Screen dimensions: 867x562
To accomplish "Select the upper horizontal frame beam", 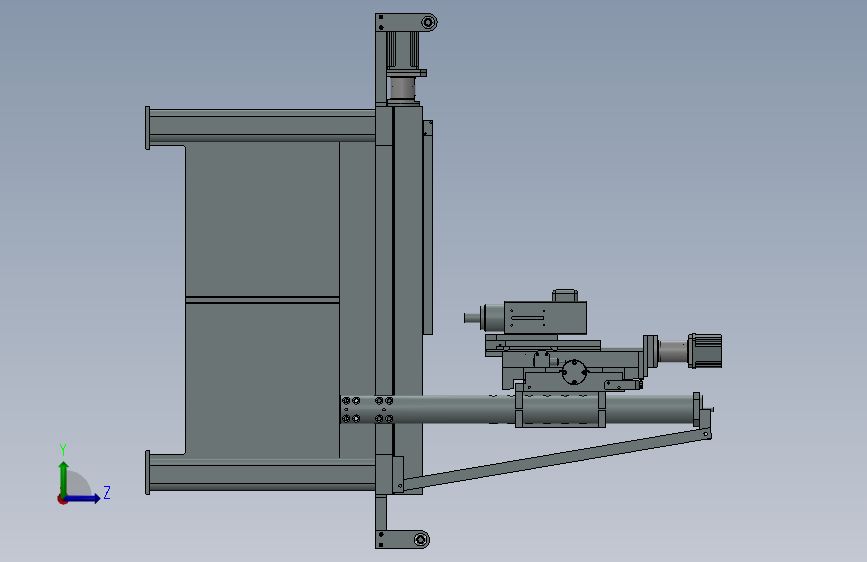I will [x=262, y=126].
